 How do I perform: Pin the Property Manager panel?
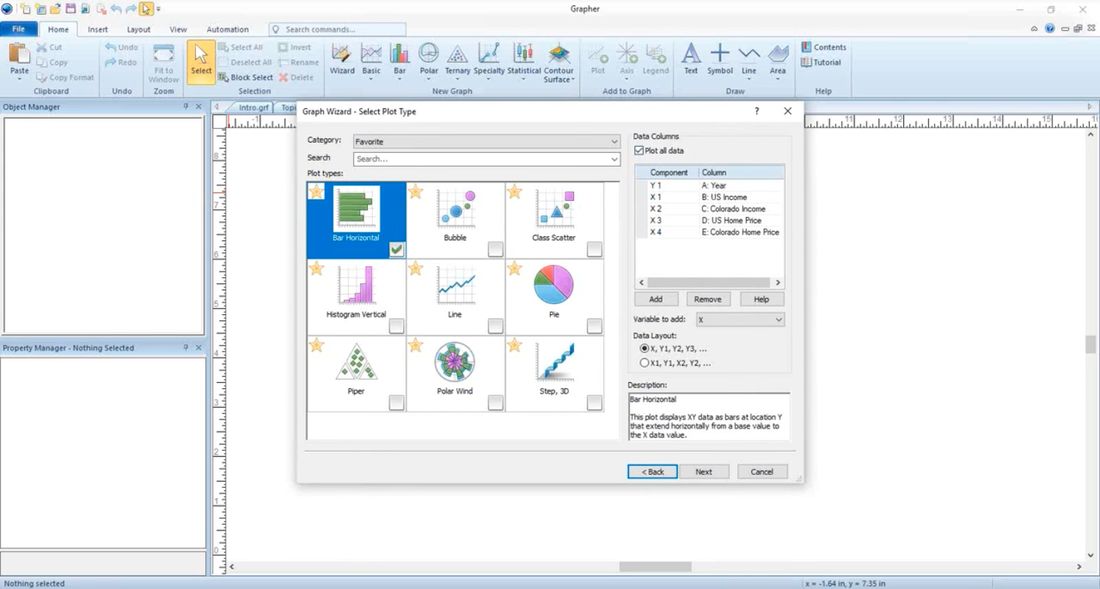186,348
